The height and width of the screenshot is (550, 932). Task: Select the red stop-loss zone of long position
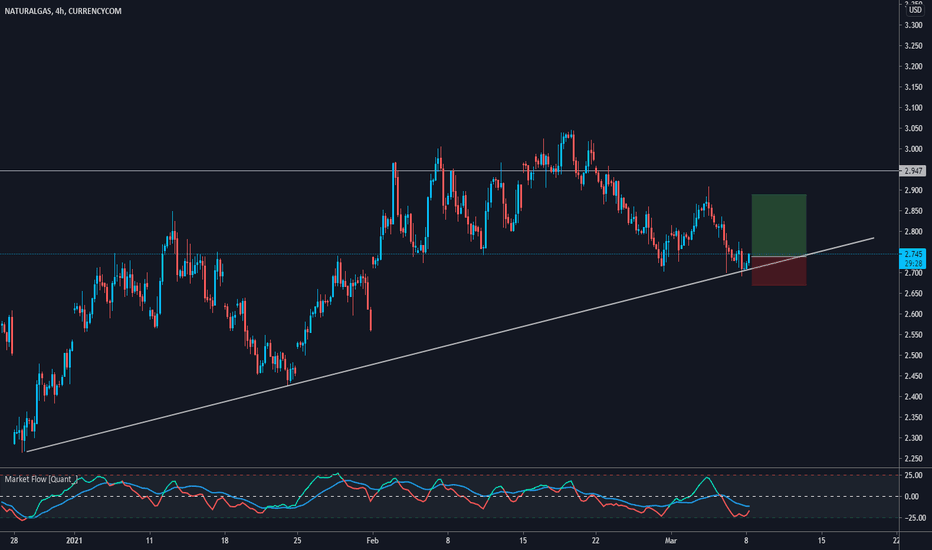[x=779, y=271]
